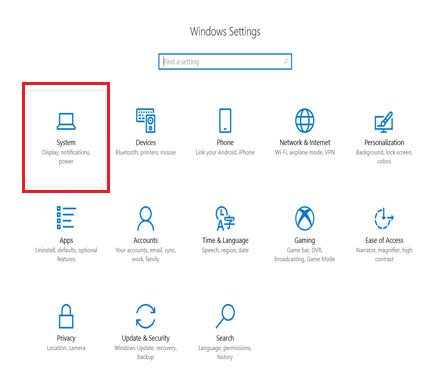Click the magnifier icon in search box
This screenshot has width=440, height=390.
click(286, 62)
